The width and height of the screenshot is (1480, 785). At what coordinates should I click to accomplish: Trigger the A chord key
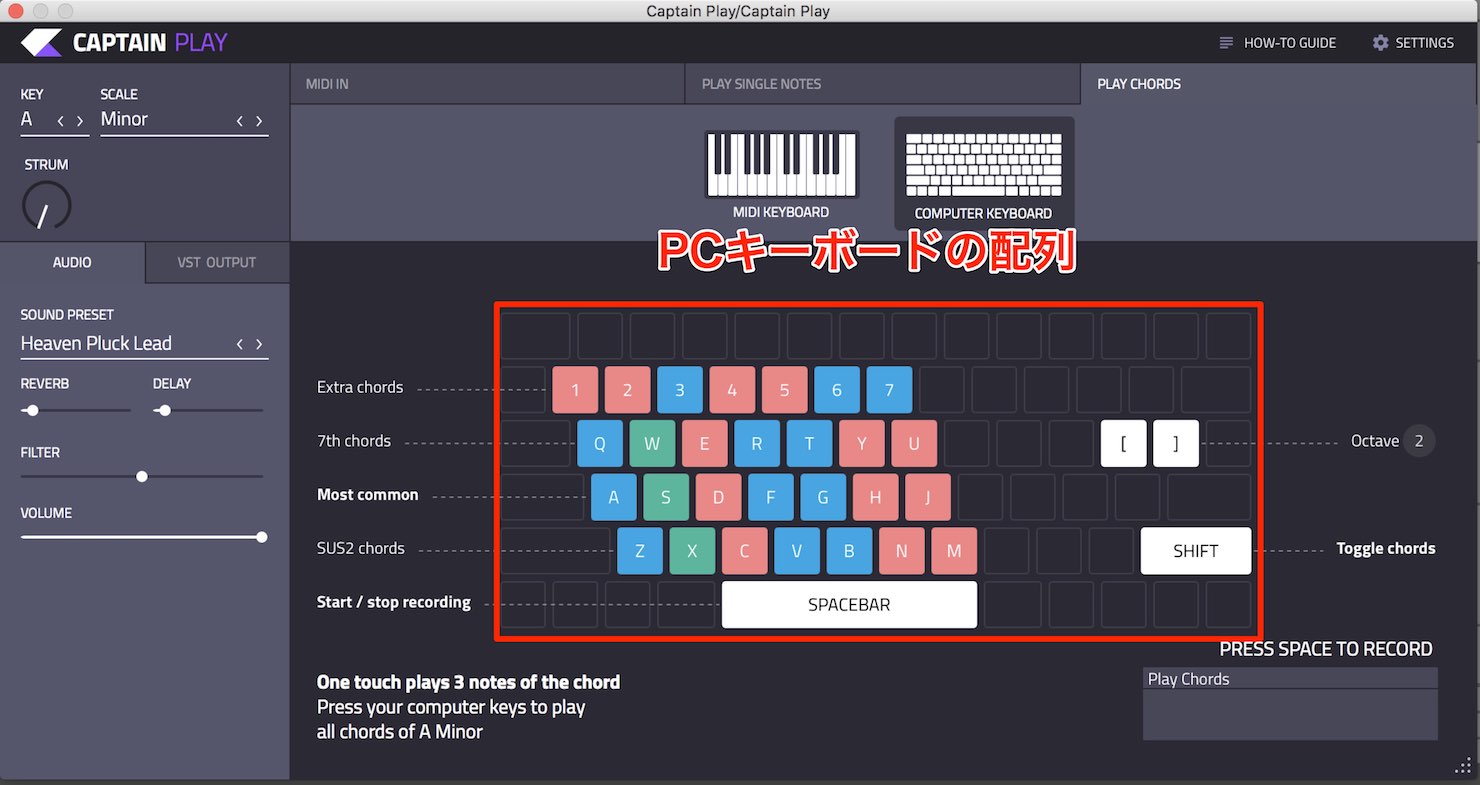614,497
